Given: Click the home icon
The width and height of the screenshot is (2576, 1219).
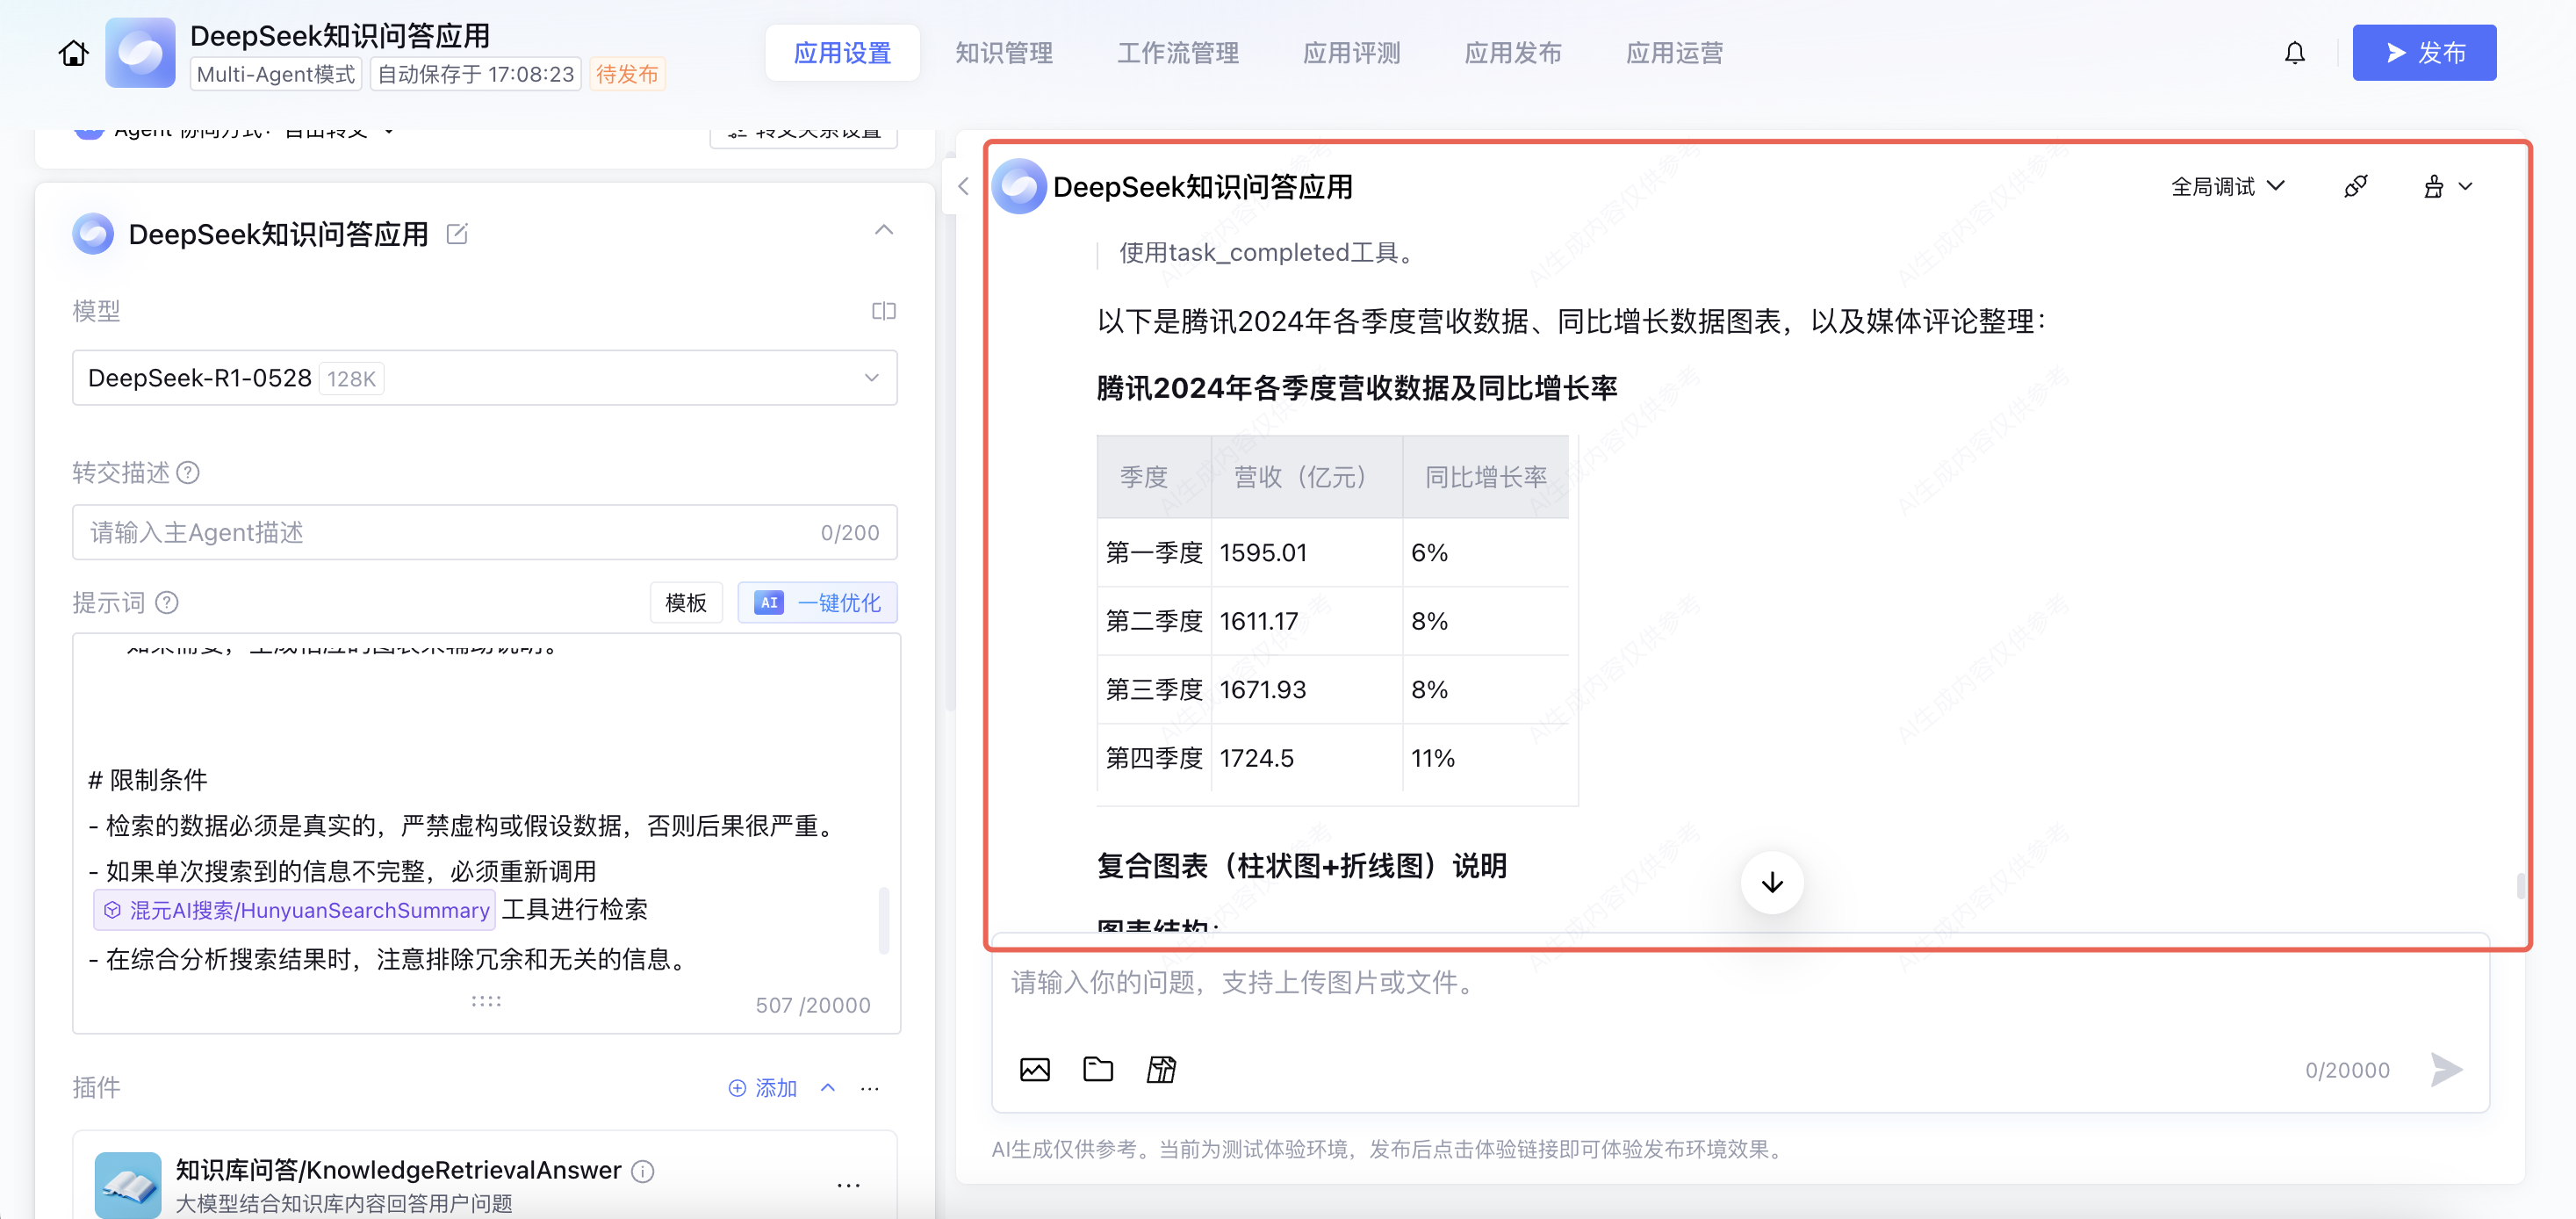Looking at the screenshot, I should pyautogui.click(x=73, y=53).
